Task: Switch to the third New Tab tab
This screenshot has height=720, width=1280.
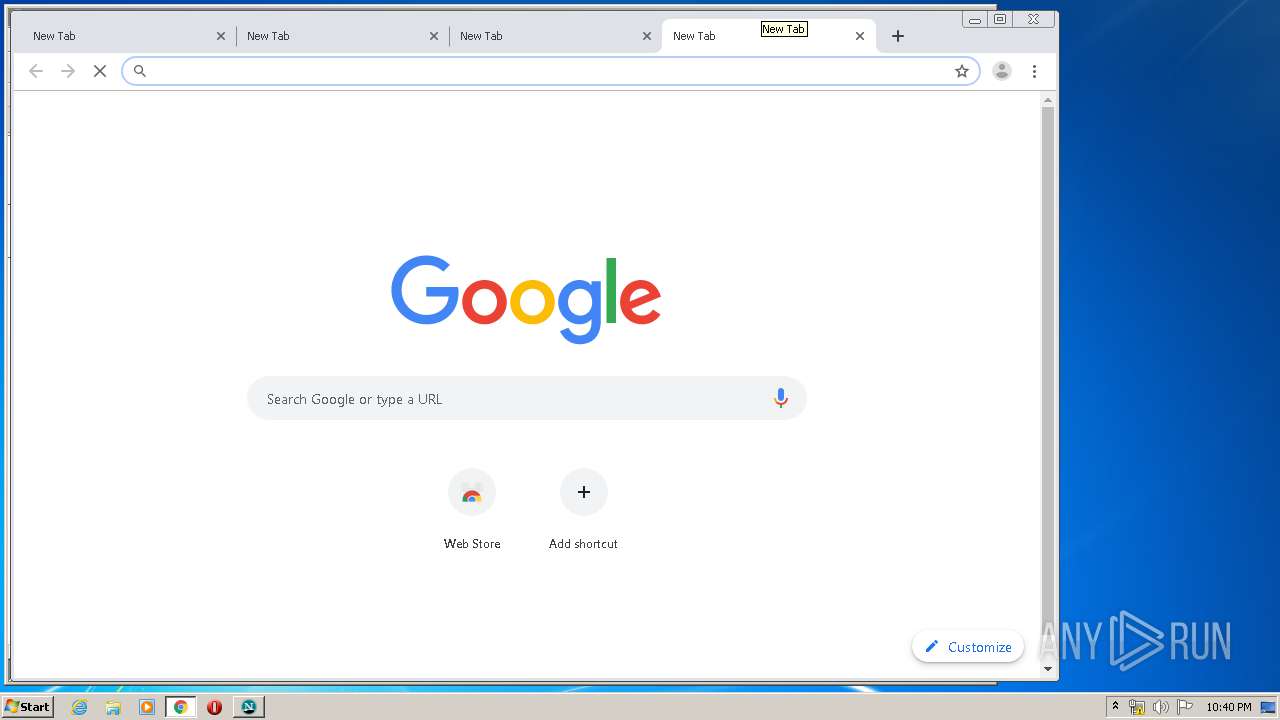Action: tap(555, 36)
